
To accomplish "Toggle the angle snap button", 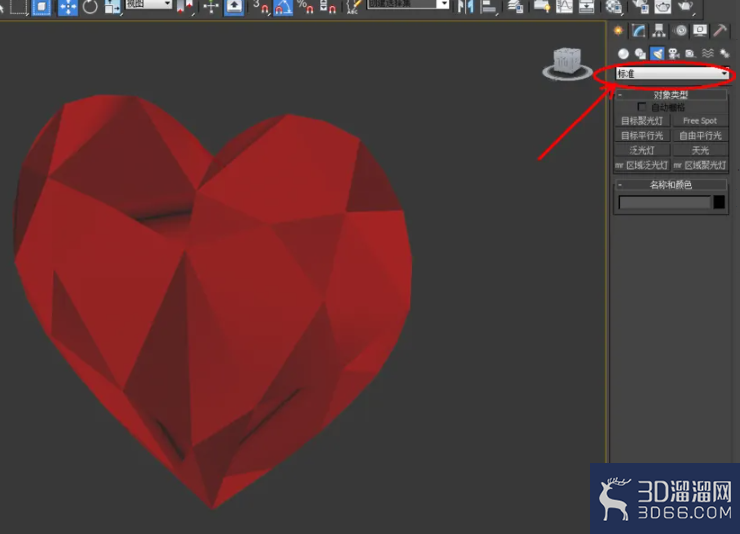I will [x=283, y=7].
